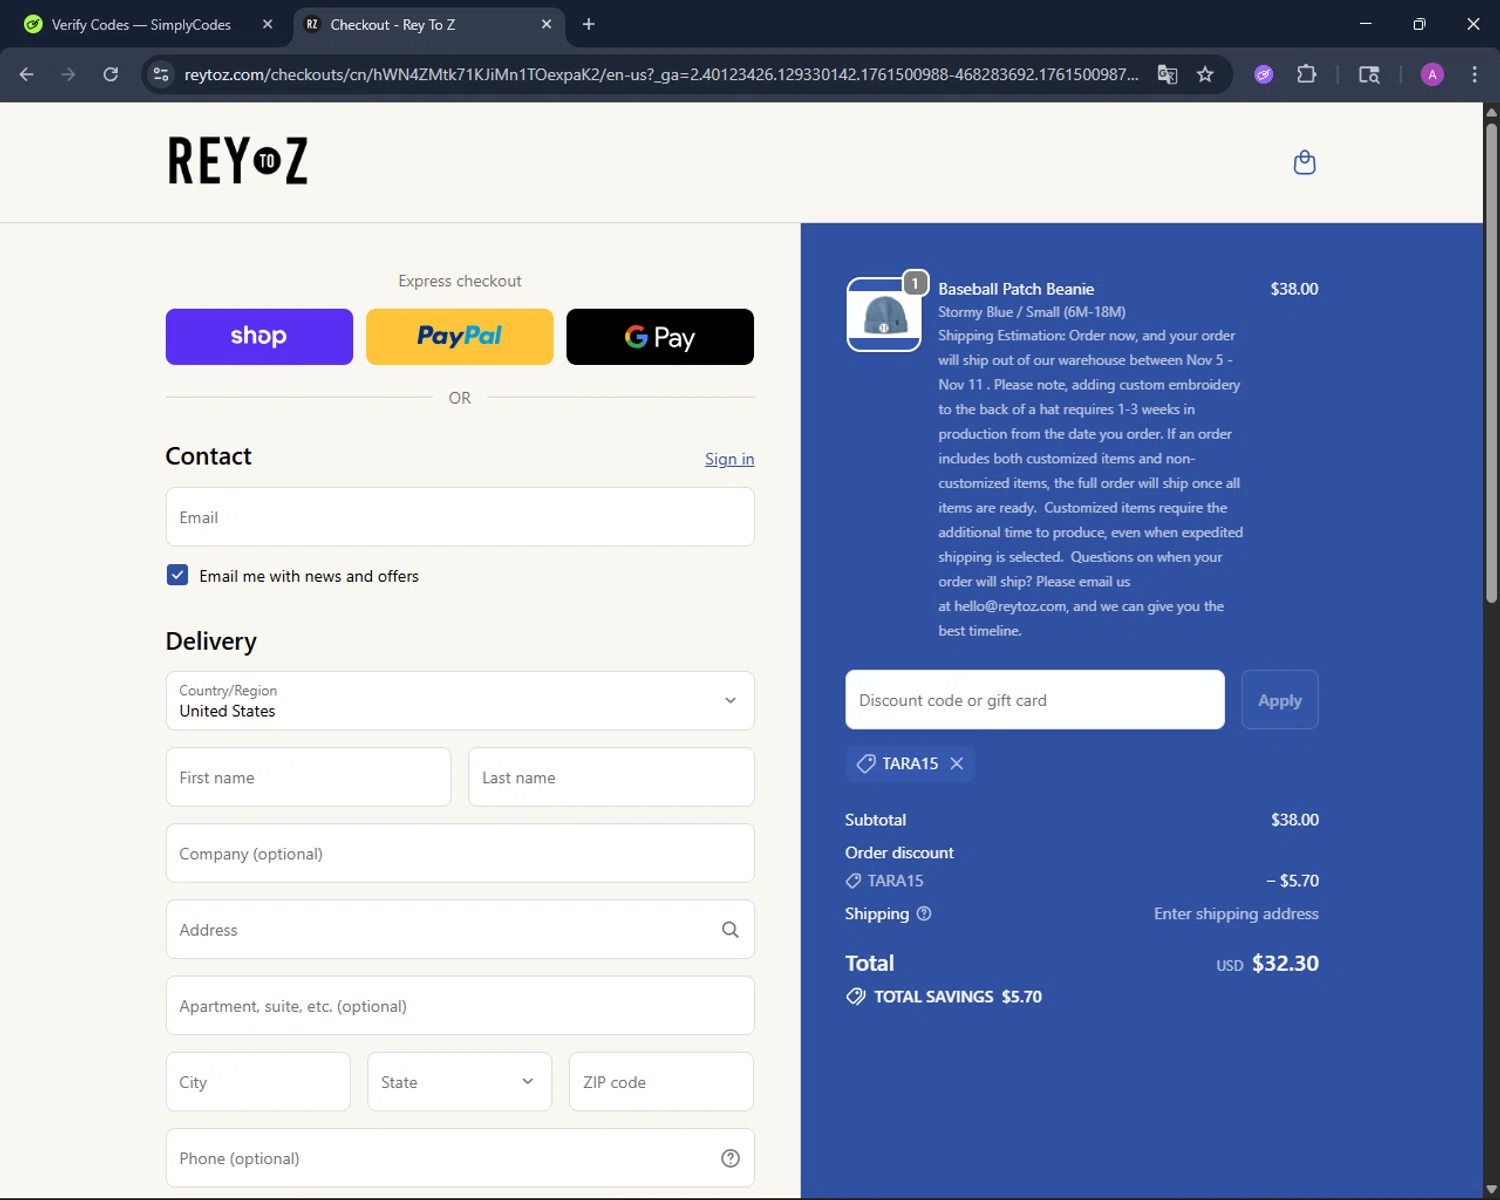Viewport: 1500px width, 1200px height.
Task: Choose Google Pay express checkout
Action: [x=660, y=337]
